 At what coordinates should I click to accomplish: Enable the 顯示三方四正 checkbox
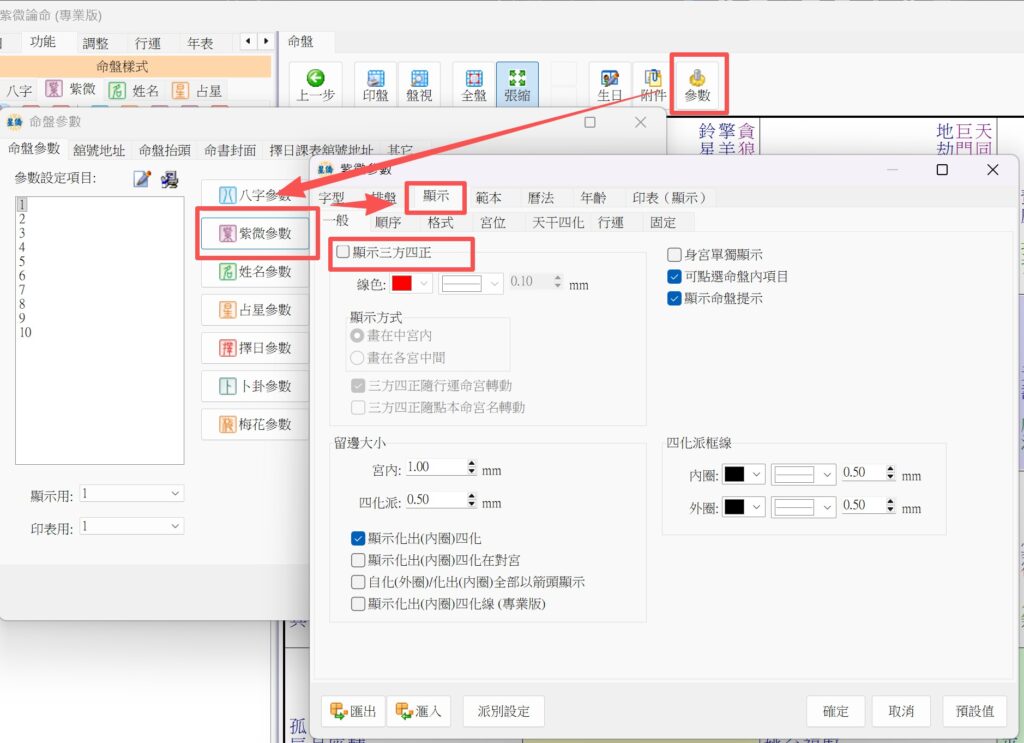(x=344, y=253)
